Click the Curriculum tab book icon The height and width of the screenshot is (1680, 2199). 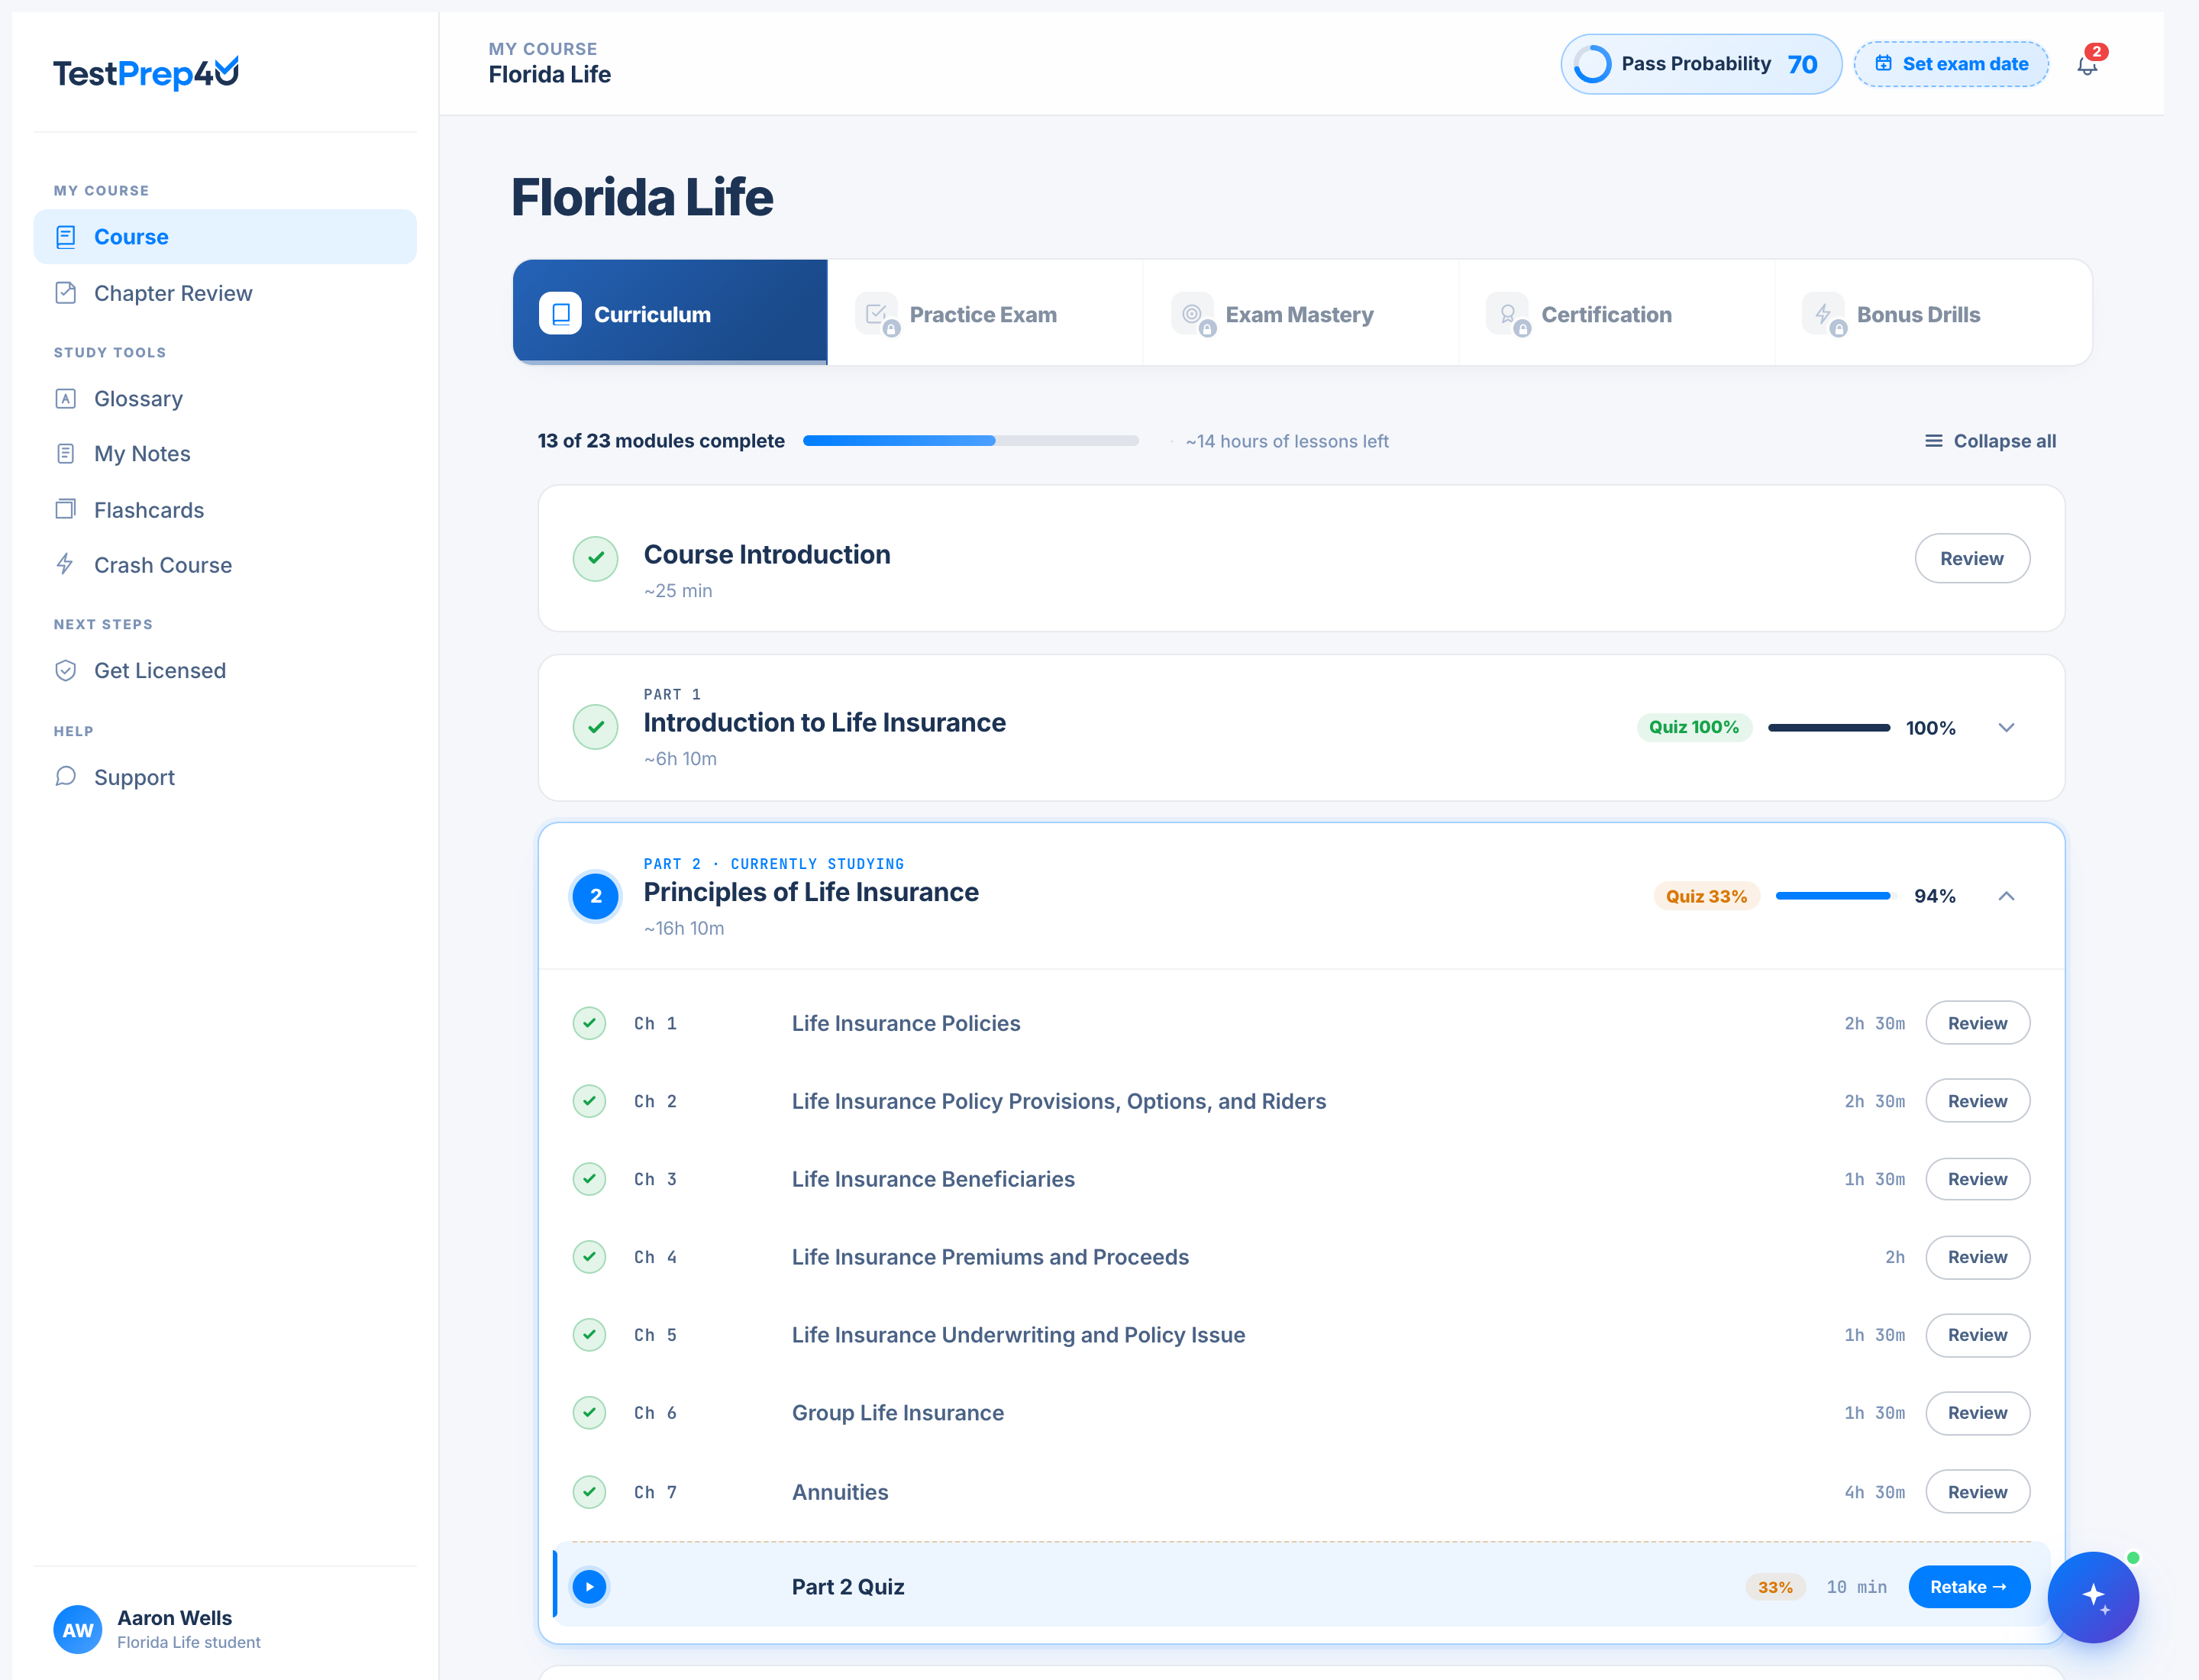tap(561, 314)
